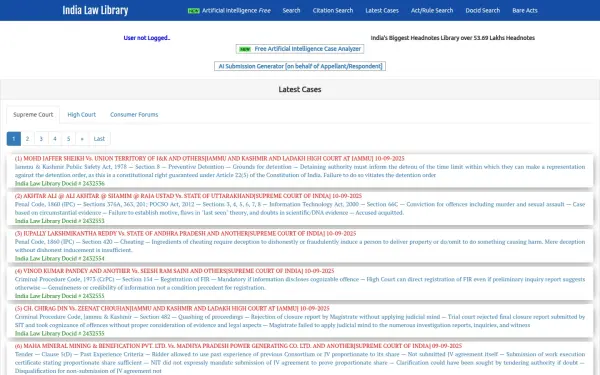600x375 pixels.
Task: Click the Tender Clause 5(D) headnote
Action: click(x=300, y=362)
